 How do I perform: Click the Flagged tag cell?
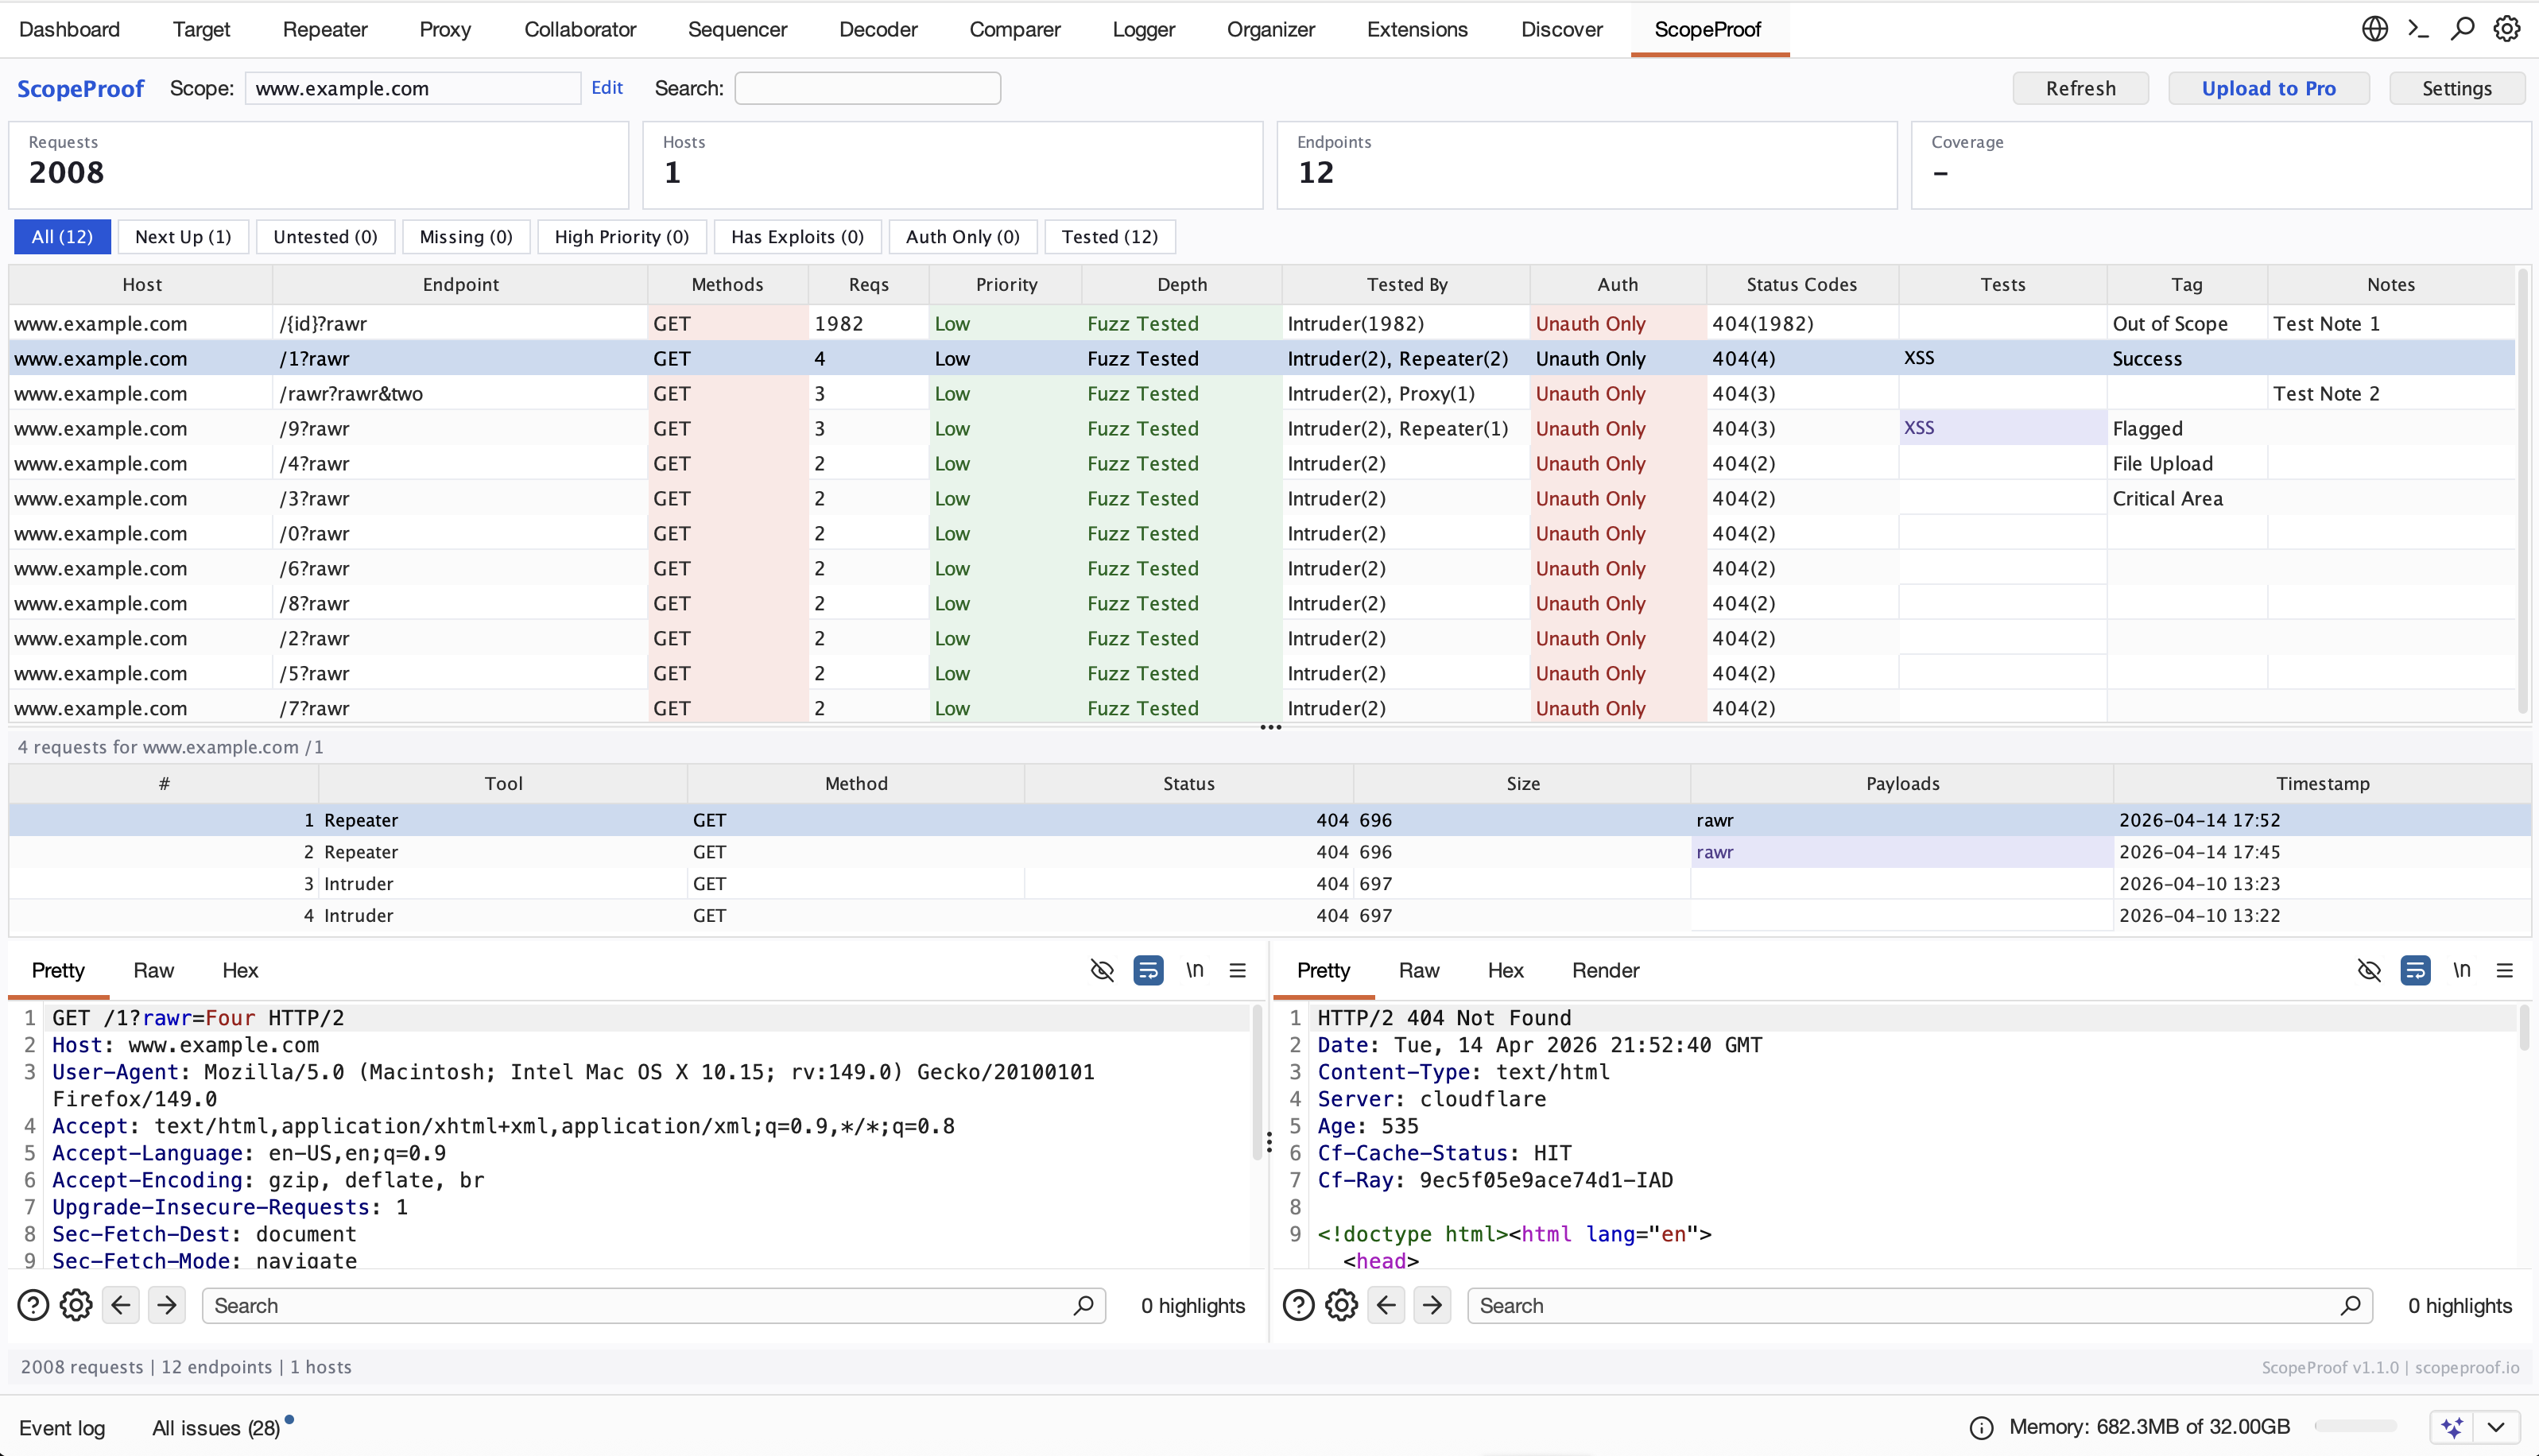click(x=2186, y=429)
